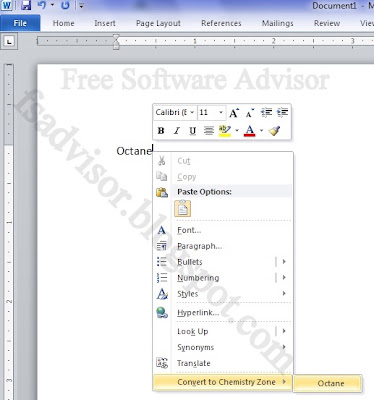This screenshot has height=400, width=374.
Task: Click the Keep Text Only paste icon
Action: [182, 209]
